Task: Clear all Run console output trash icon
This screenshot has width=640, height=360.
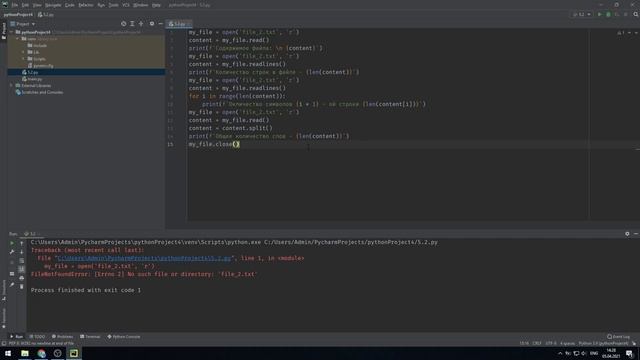Action: pyautogui.click(x=22, y=287)
